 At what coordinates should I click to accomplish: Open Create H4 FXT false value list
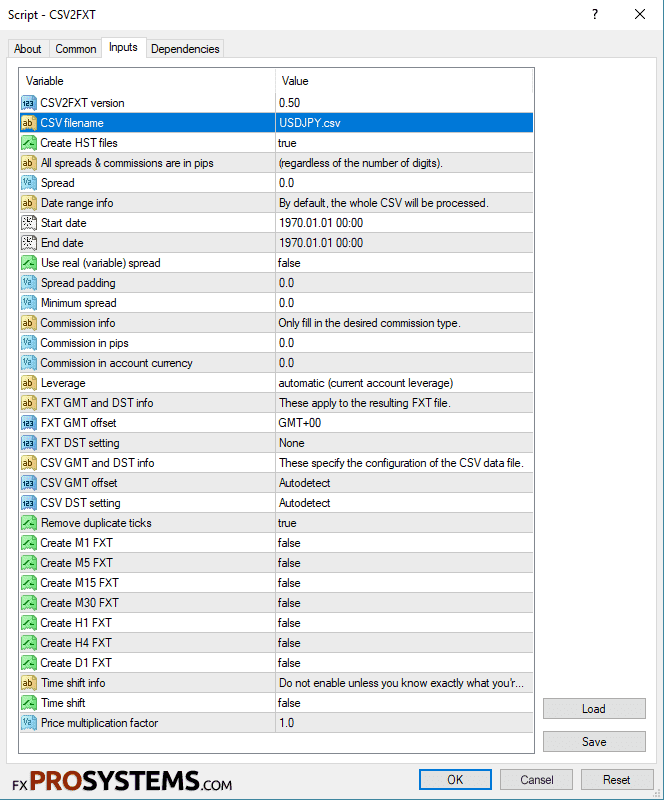coord(404,643)
